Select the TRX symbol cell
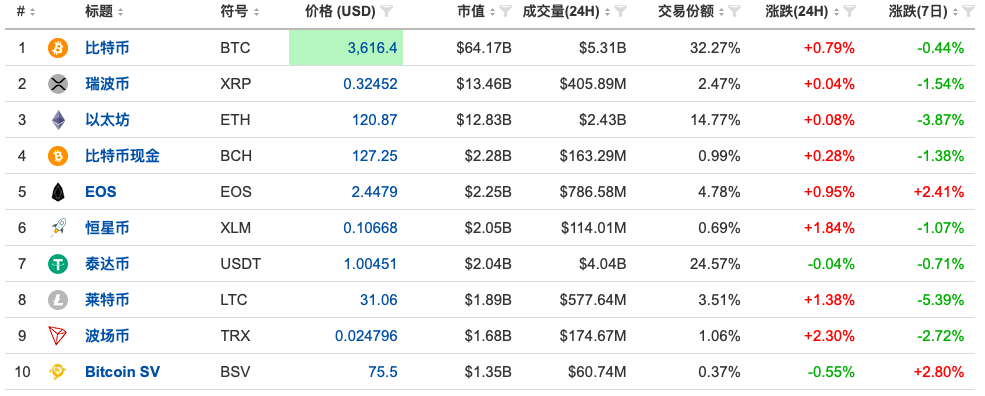 coord(236,336)
